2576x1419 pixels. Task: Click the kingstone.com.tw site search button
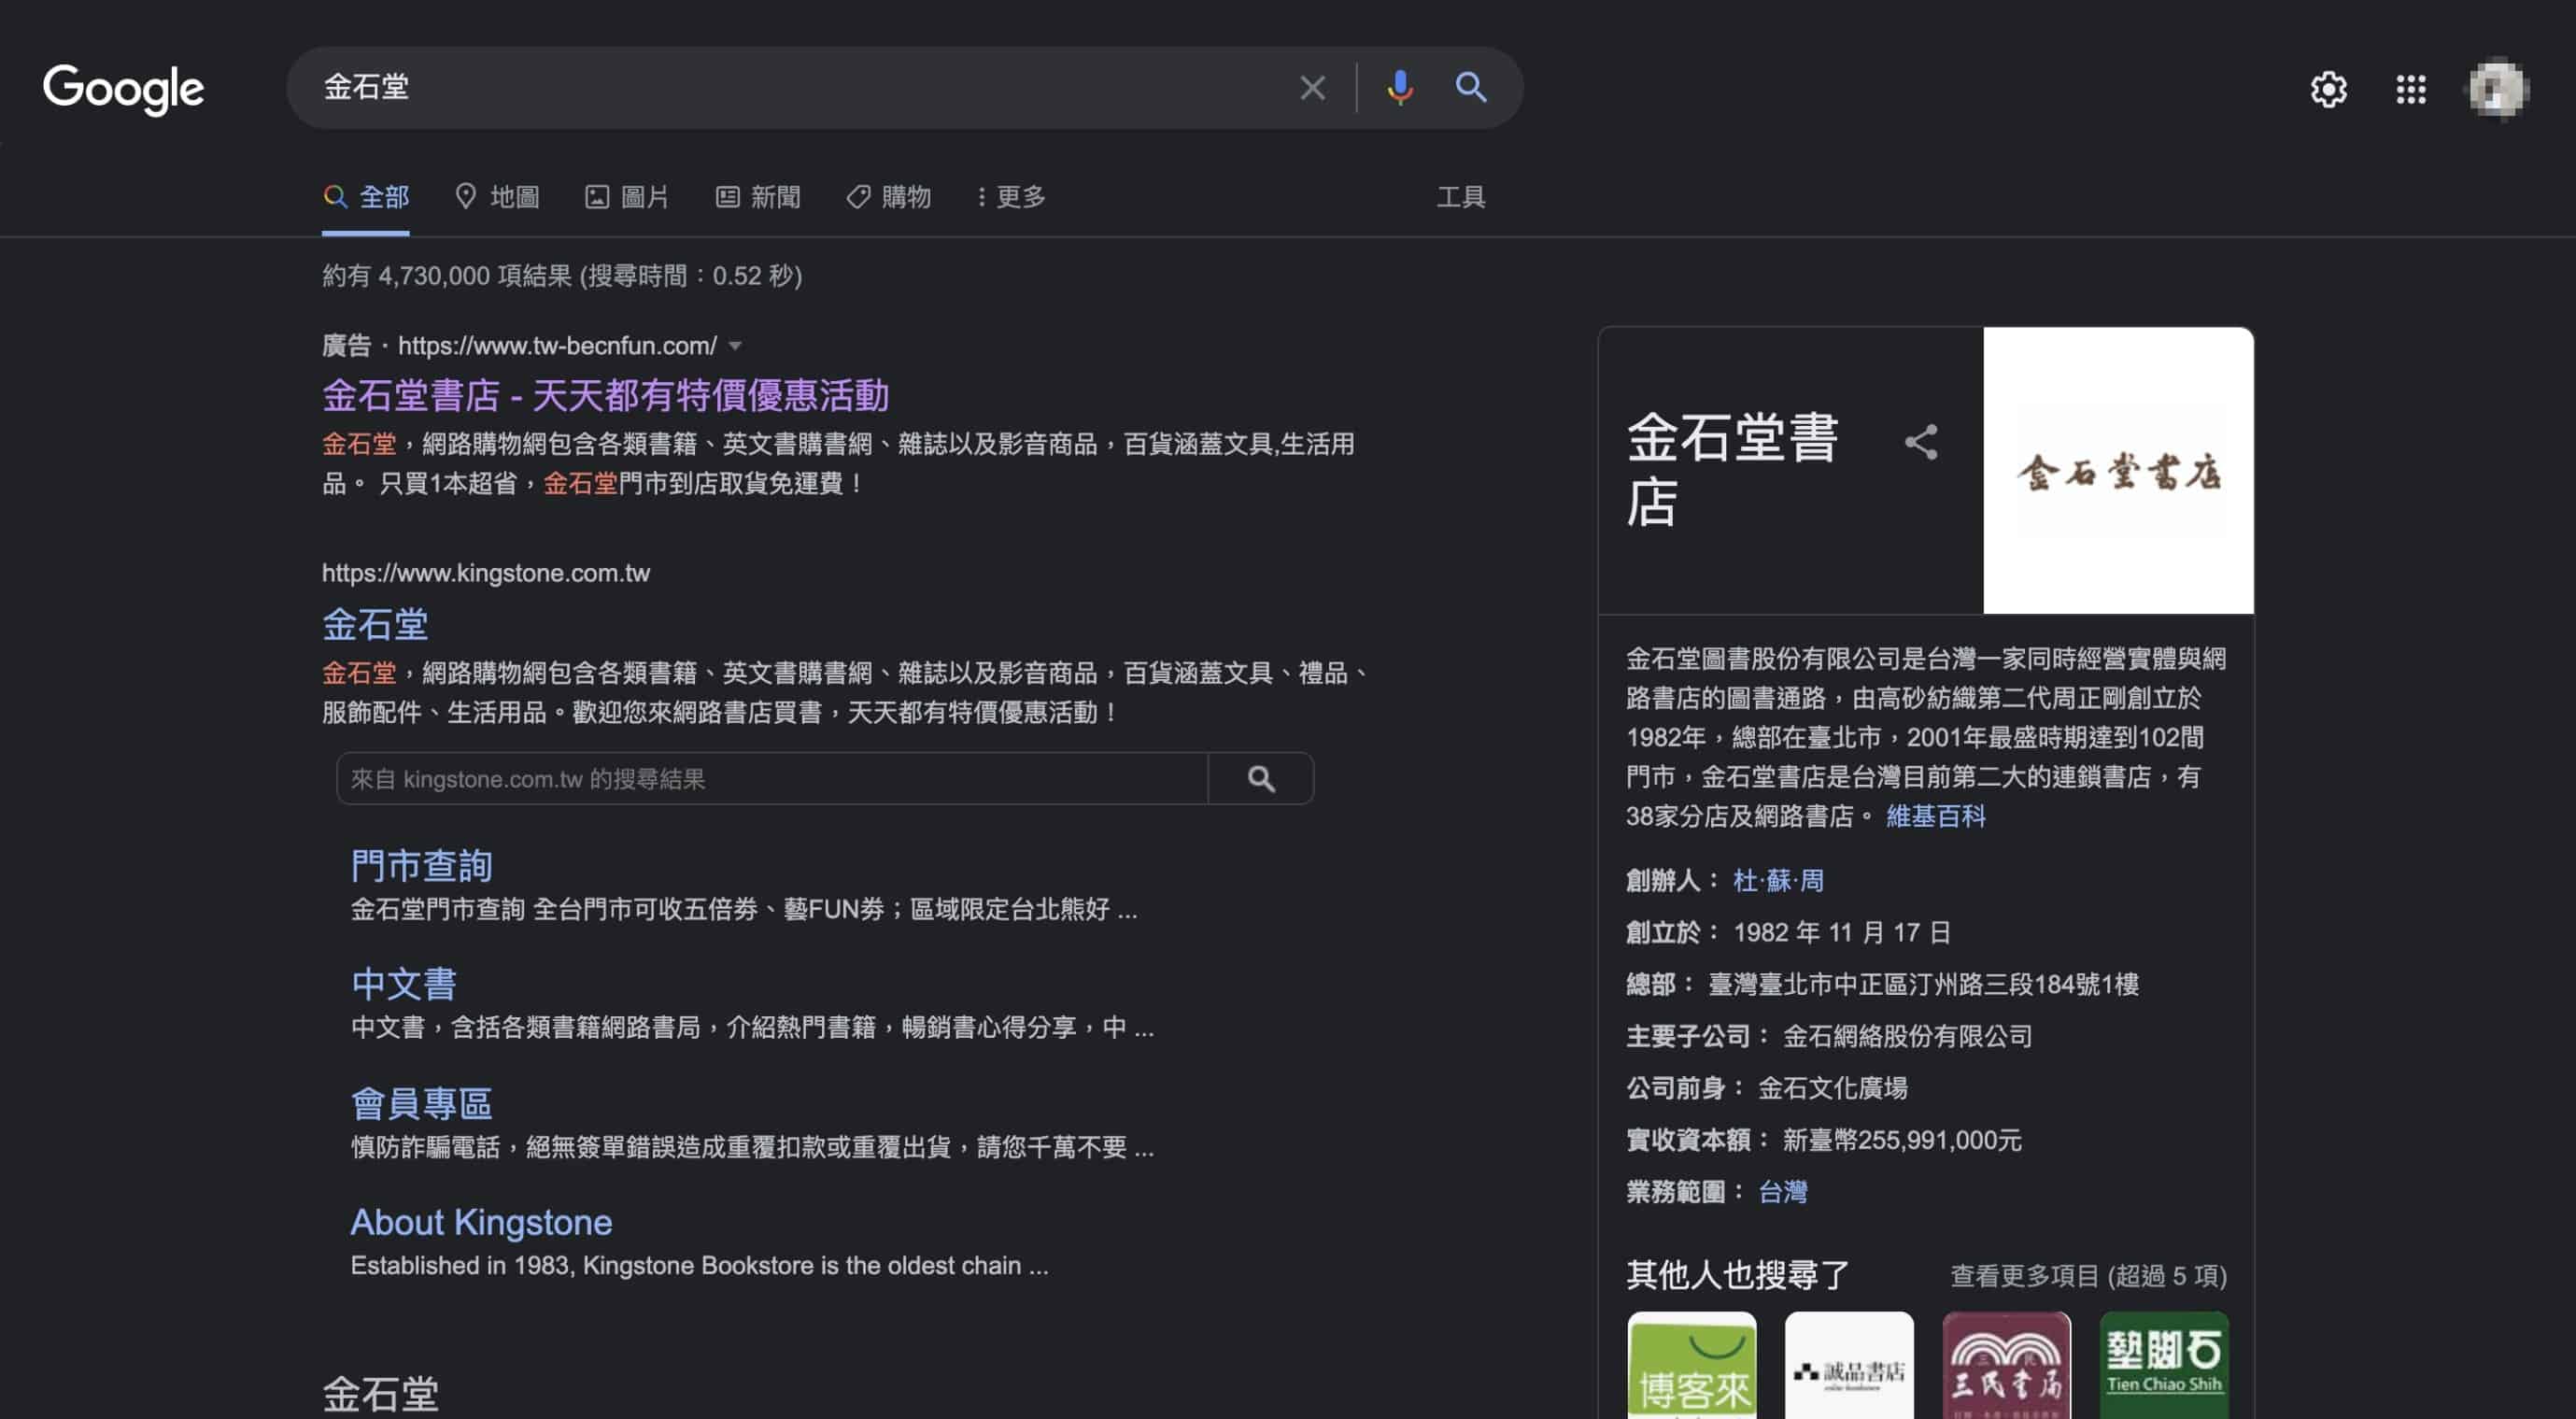pos(1261,779)
